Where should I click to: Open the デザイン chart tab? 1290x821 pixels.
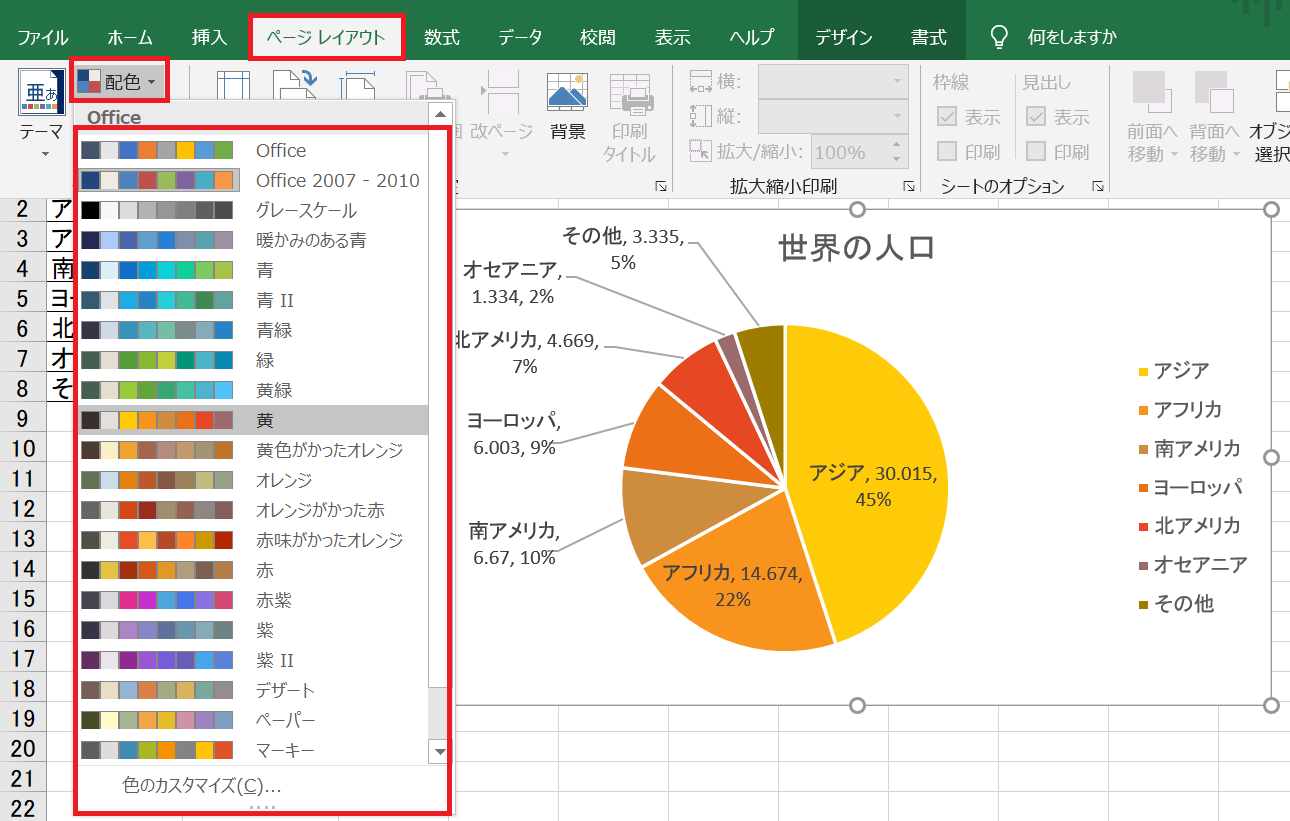[x=843, y=38]
